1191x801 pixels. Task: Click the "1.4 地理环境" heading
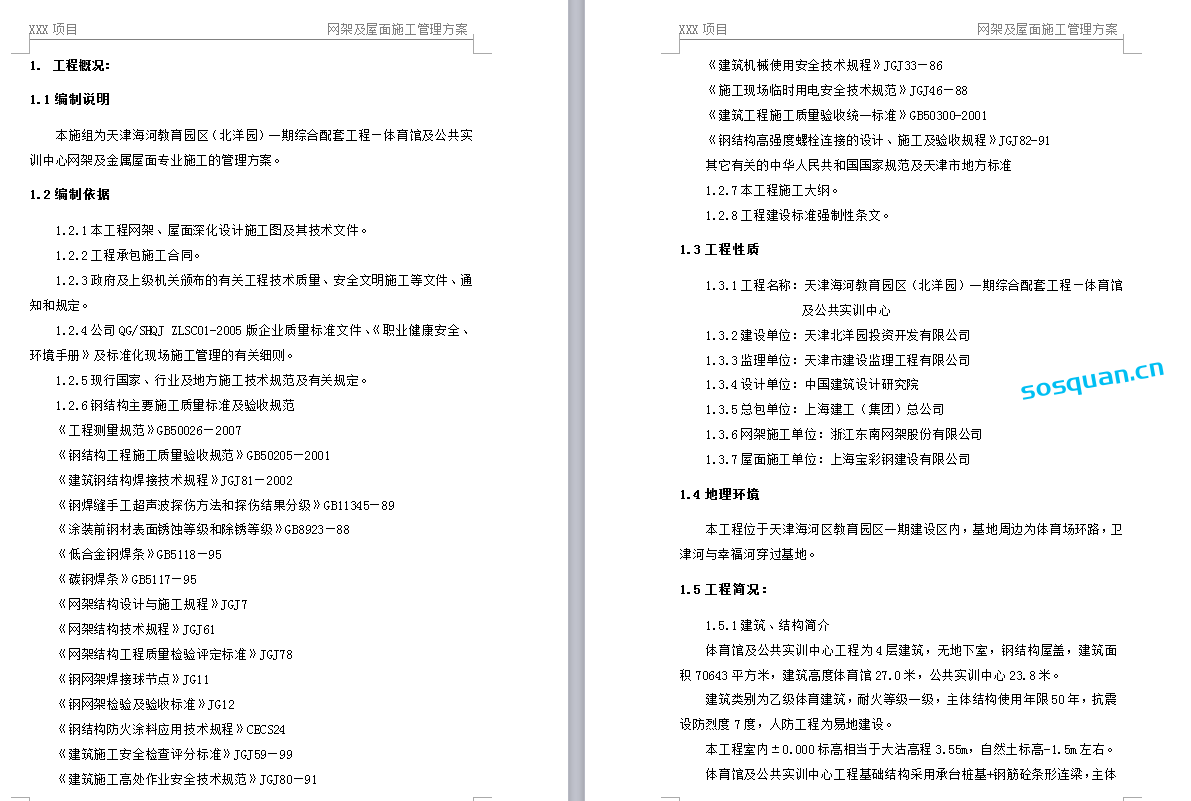tap(719, 494)
